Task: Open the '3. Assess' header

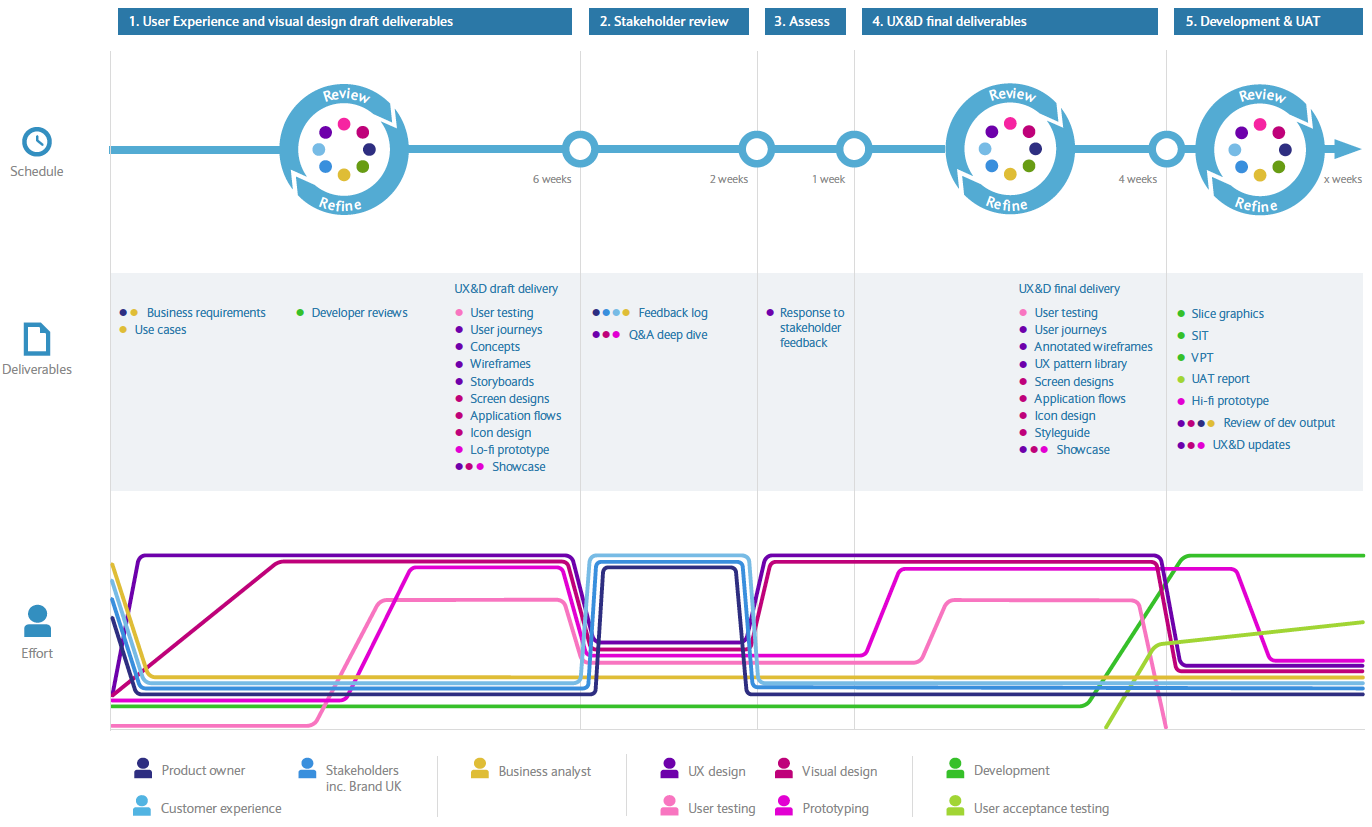Action: pyautogui.click(x=806, y=21)
